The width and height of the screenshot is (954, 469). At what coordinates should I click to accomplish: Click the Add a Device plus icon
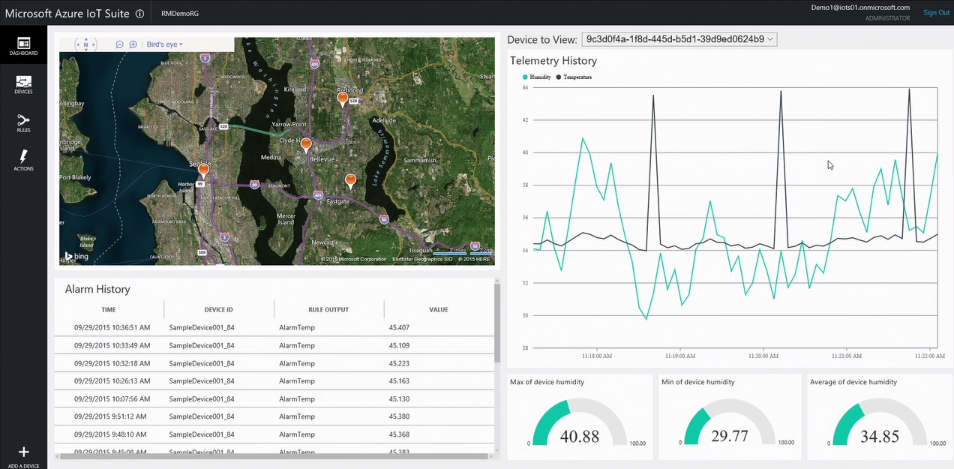coord(23,453)
